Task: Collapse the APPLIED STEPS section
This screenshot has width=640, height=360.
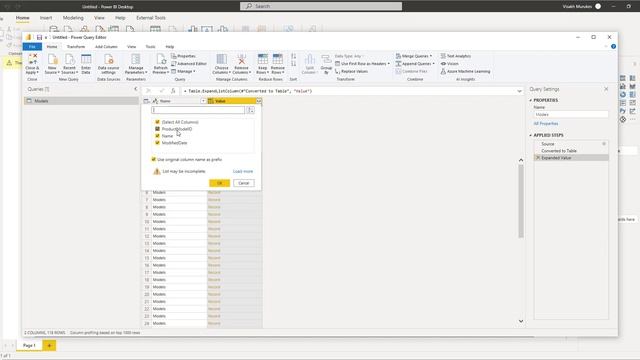Action: [x=531, y=135]
